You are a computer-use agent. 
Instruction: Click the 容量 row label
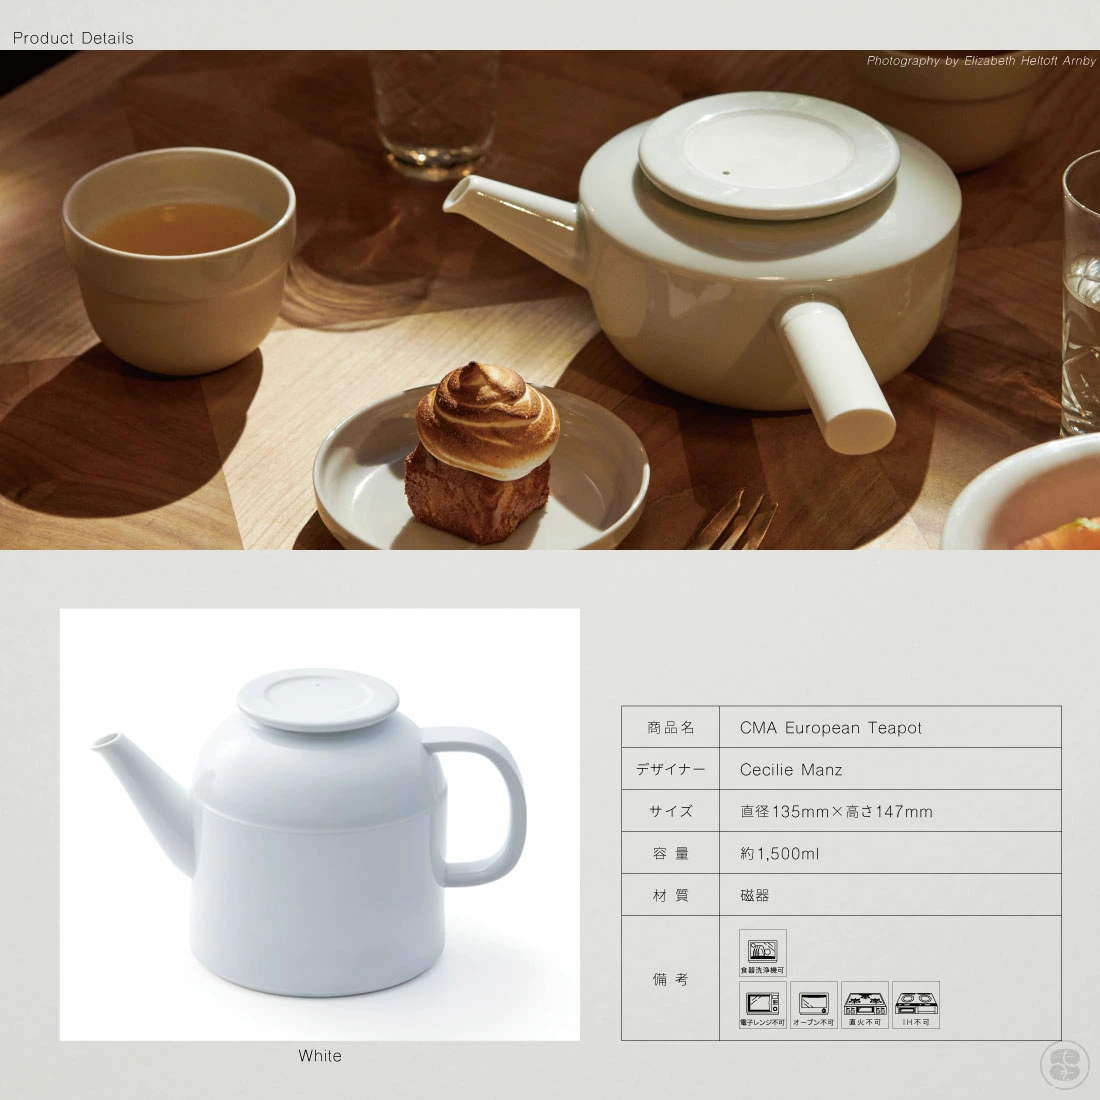tap(671, 854)
